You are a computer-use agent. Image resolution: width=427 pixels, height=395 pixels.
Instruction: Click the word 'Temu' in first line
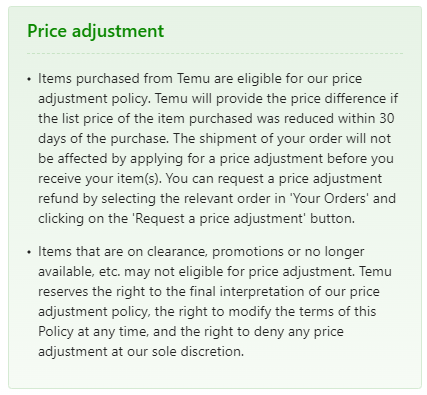(x=193, y=79)
